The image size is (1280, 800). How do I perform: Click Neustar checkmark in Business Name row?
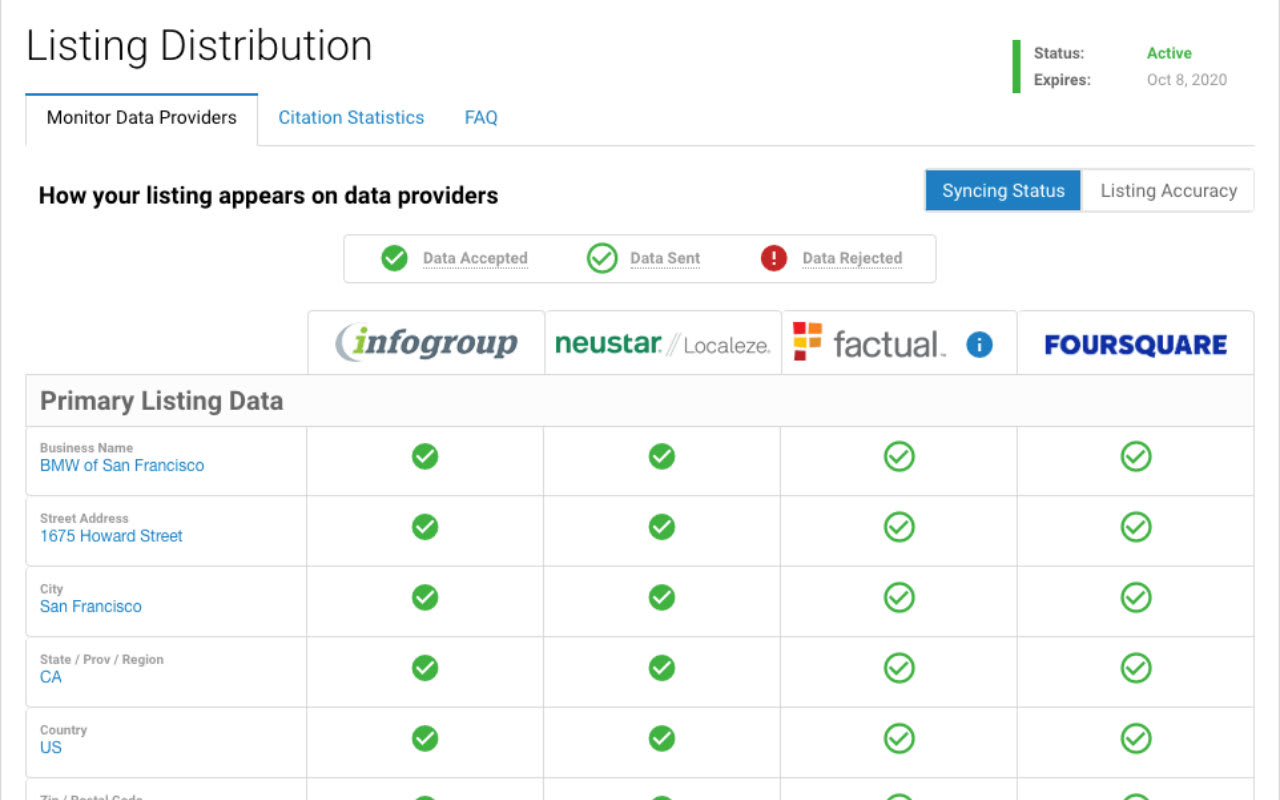(662, 457)
